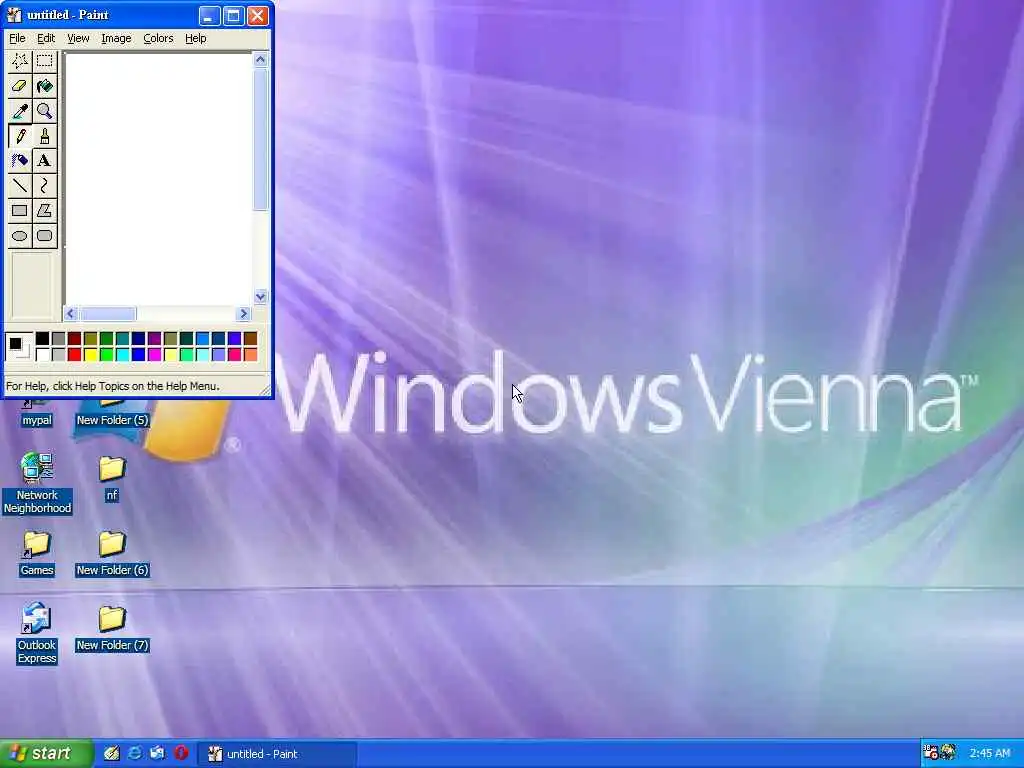The image size is (1024, 768).
Task: Click the horizontal scroll left arrow
Action: tap(71, 313)
